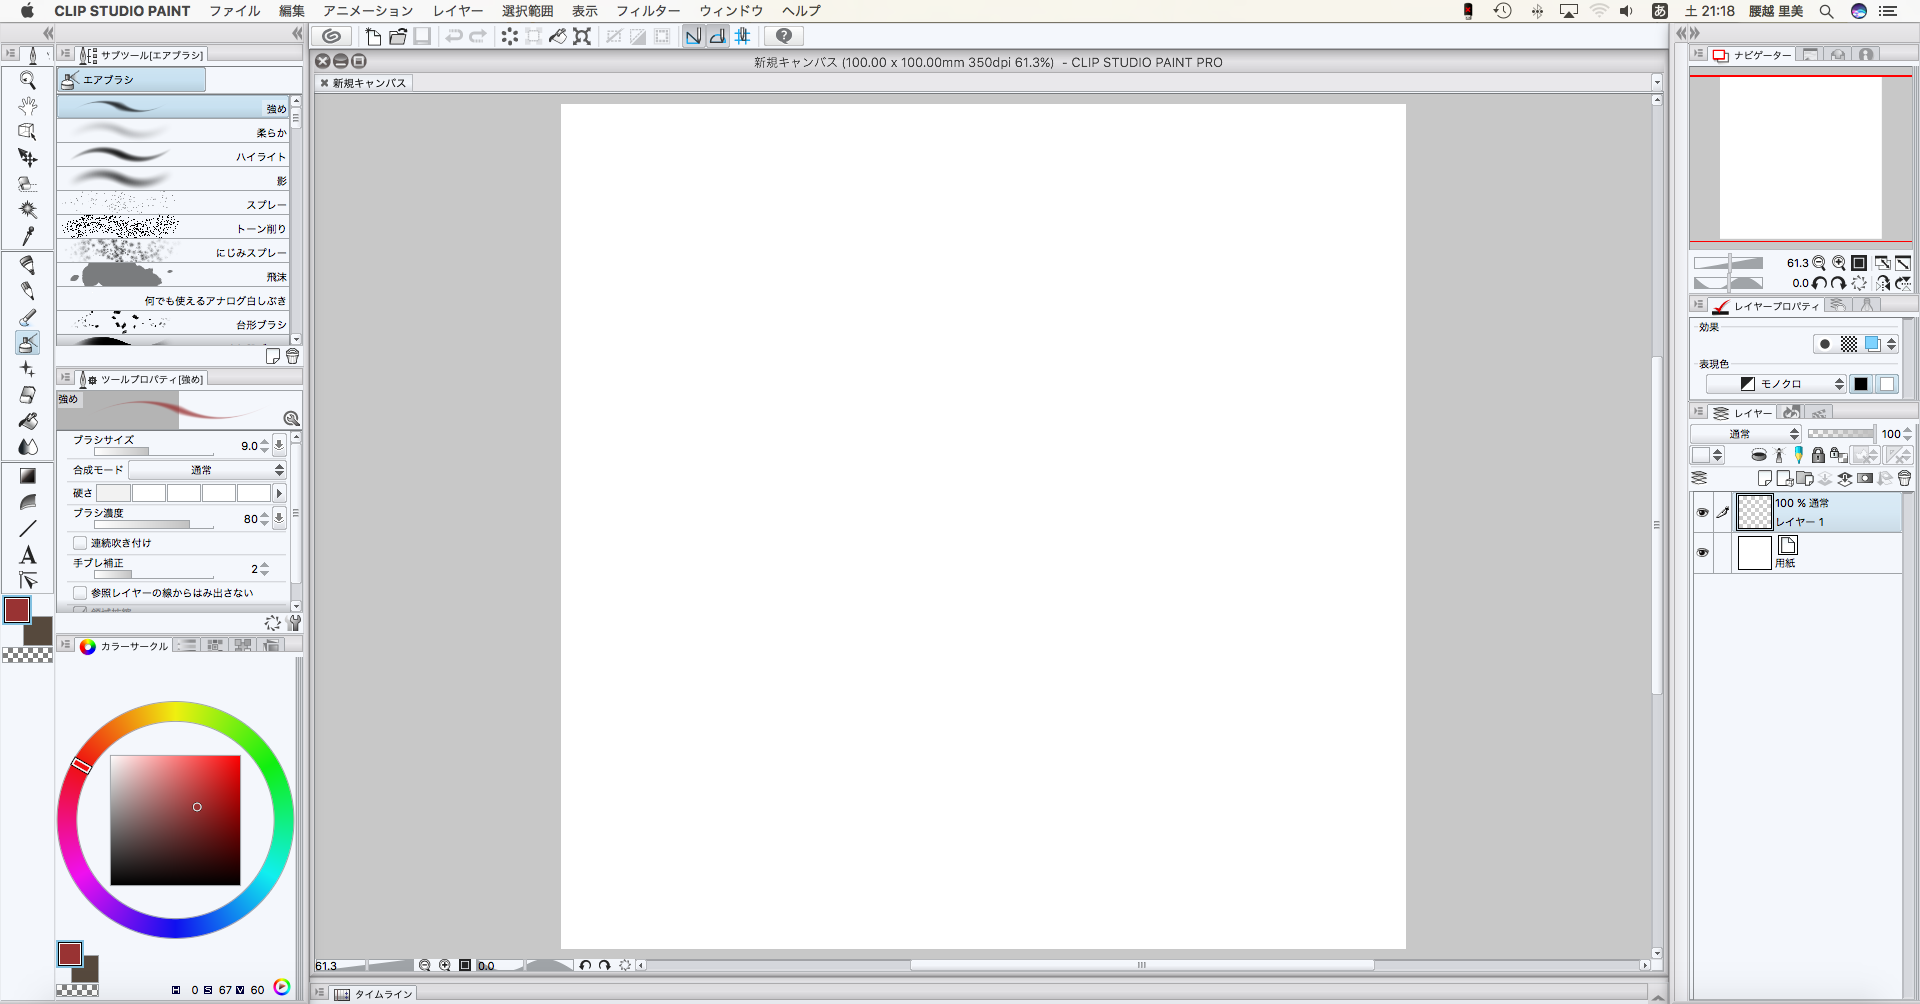This screenshot has height=1004, width=1920.
Task: Open the layer effect dropdown arrows
Action: (x=1891, y=344)
